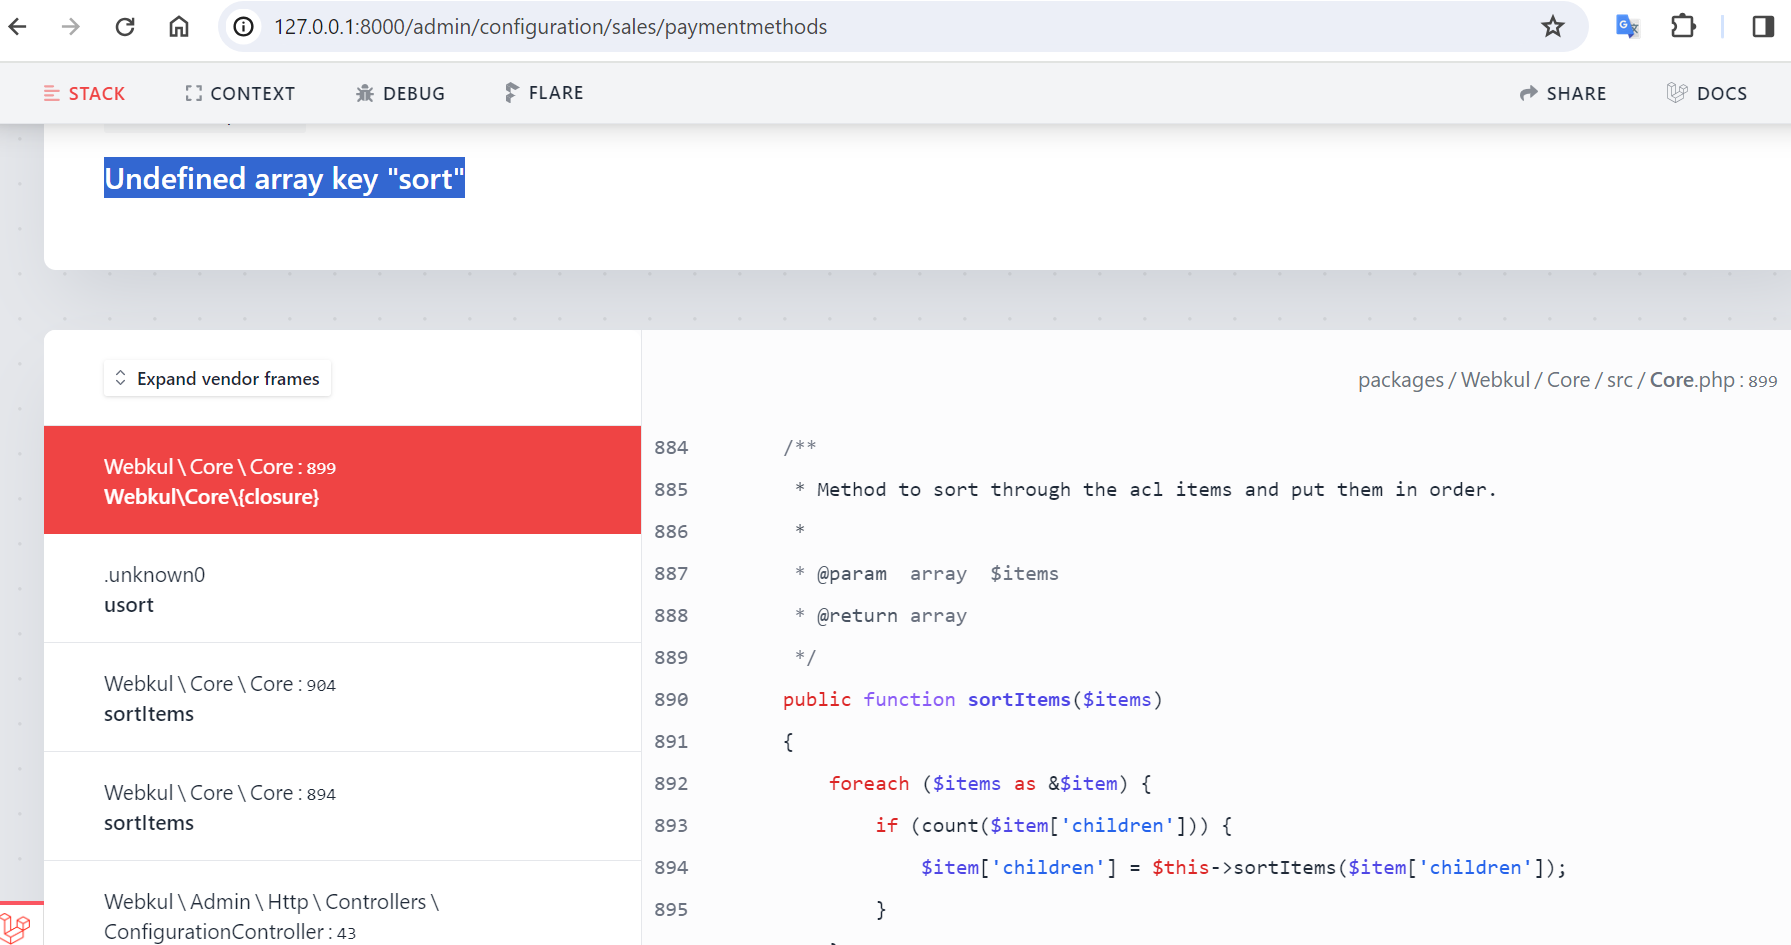Viewport: 1791px width, 945px height.
Task: Click the 'foreach ($items as &$item)' code line
Action: tap(990, 784)
